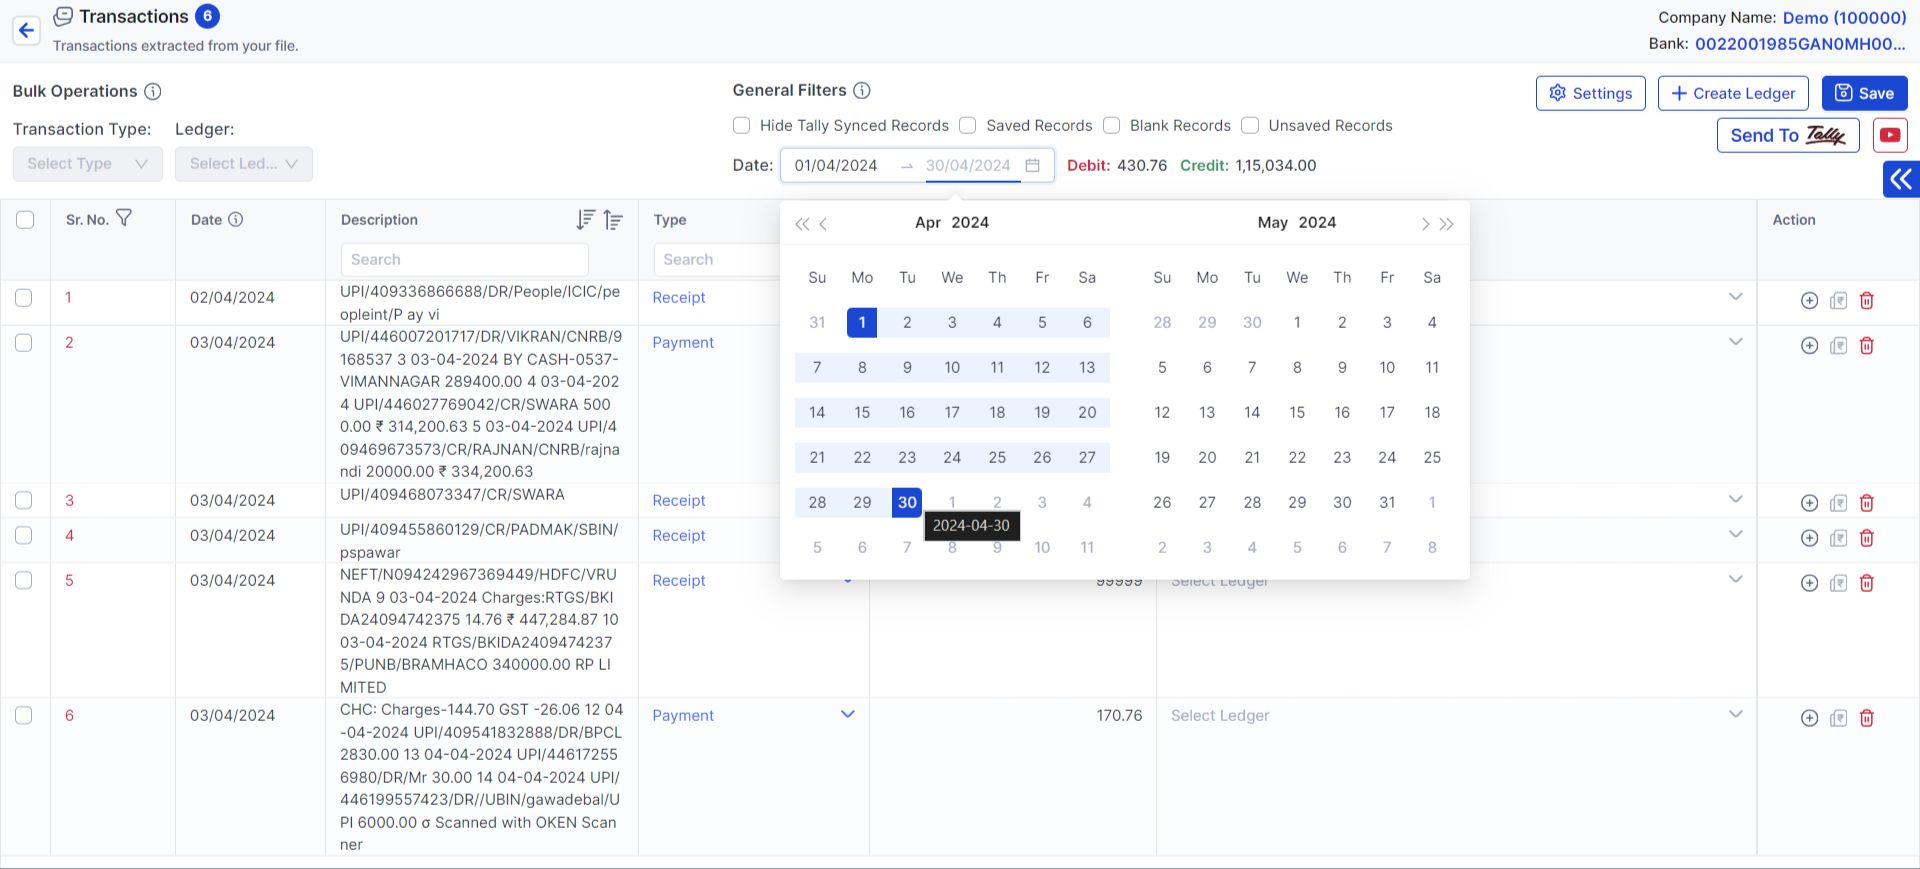Go to previous month in calendar
Screen dimensions: 1920x869
pyautogui.click(x=823, y=224)
